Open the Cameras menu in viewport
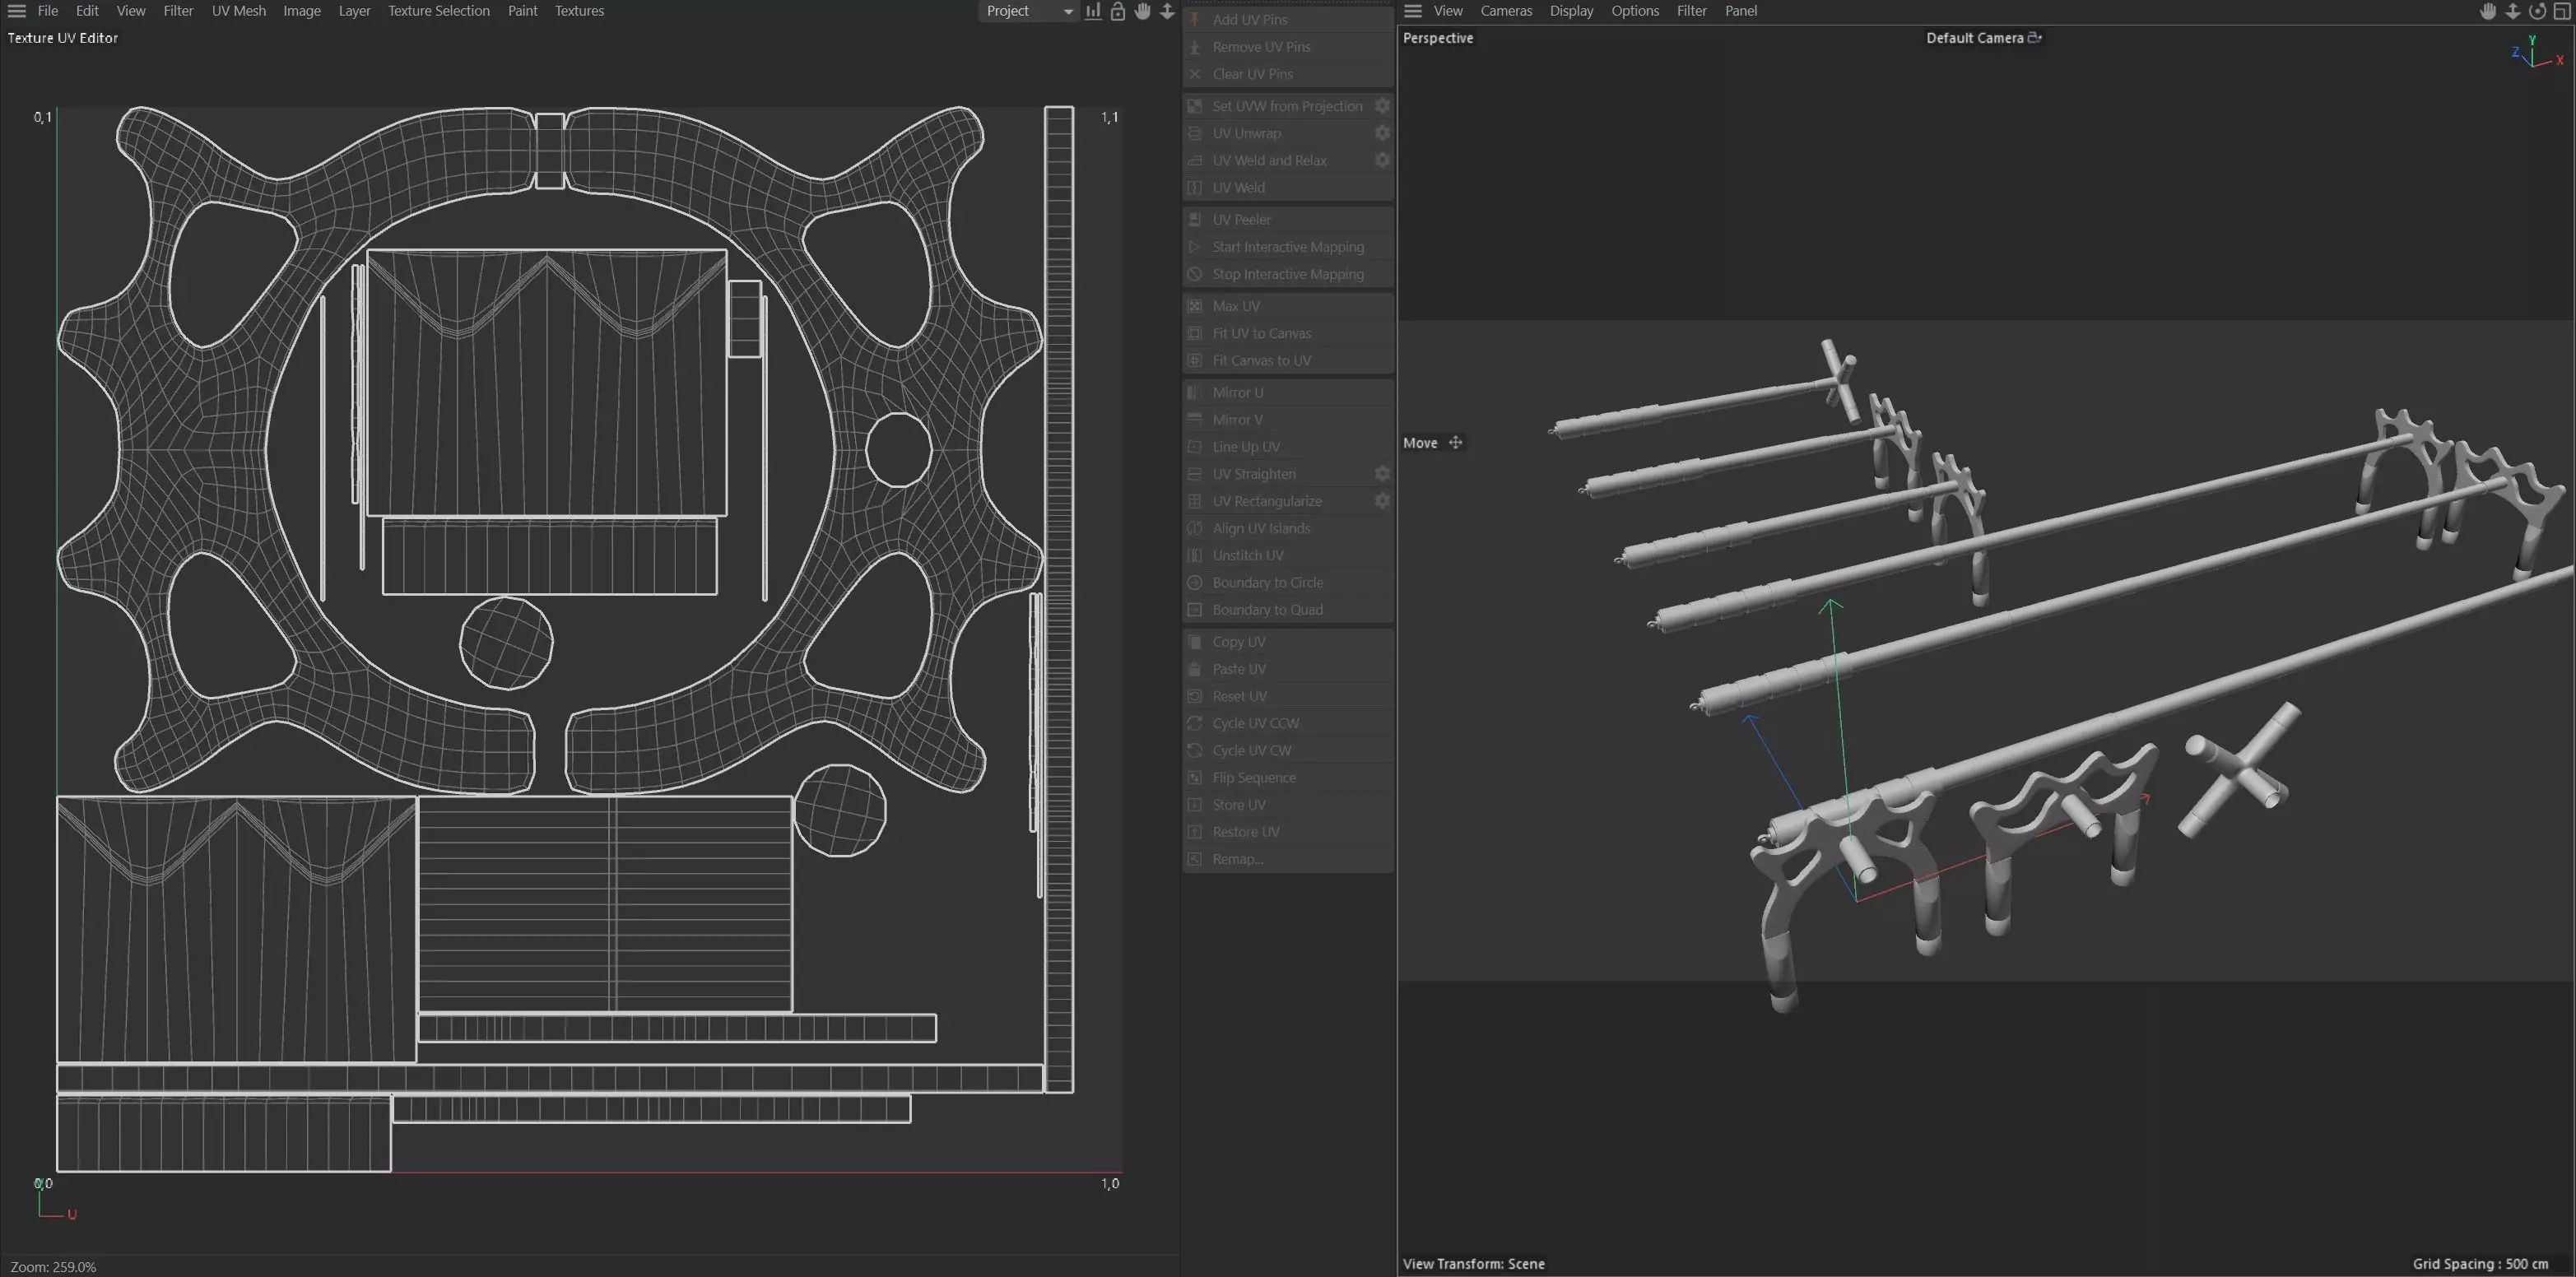2576x1277 pixels. coord(1505,11)
